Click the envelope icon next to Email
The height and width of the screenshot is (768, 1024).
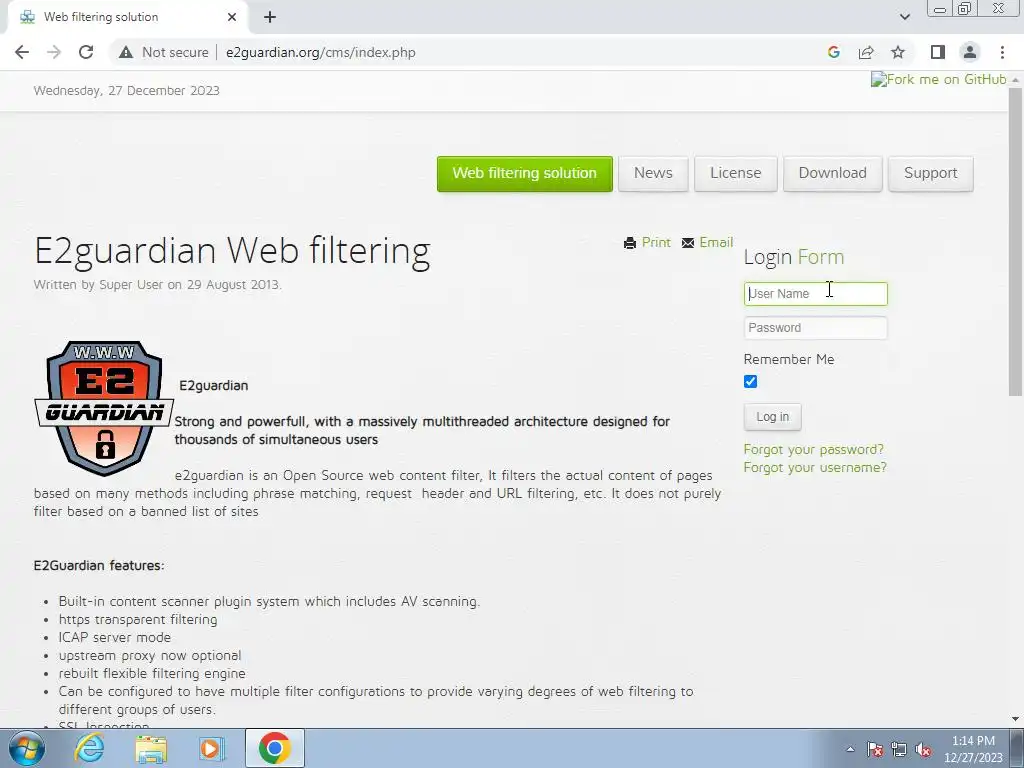(688, 243)
